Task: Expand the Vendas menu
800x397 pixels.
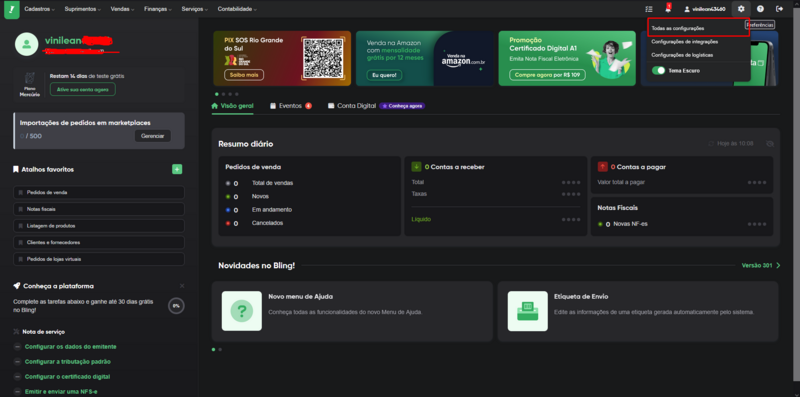Action: pyautogui.click(x=122, y=9)
